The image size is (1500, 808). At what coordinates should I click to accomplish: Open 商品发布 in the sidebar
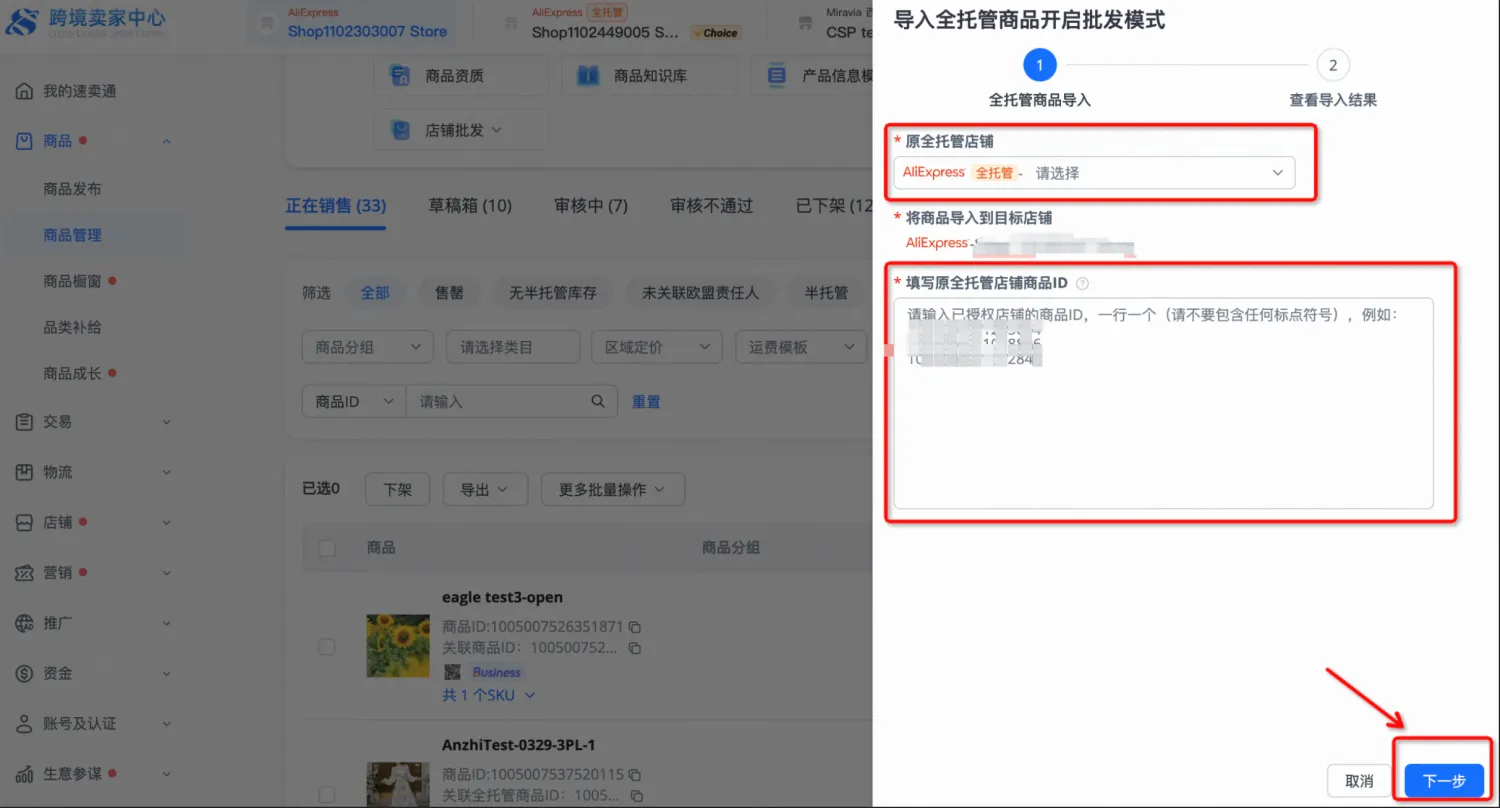pyautogui.click(x=72, y=189)
